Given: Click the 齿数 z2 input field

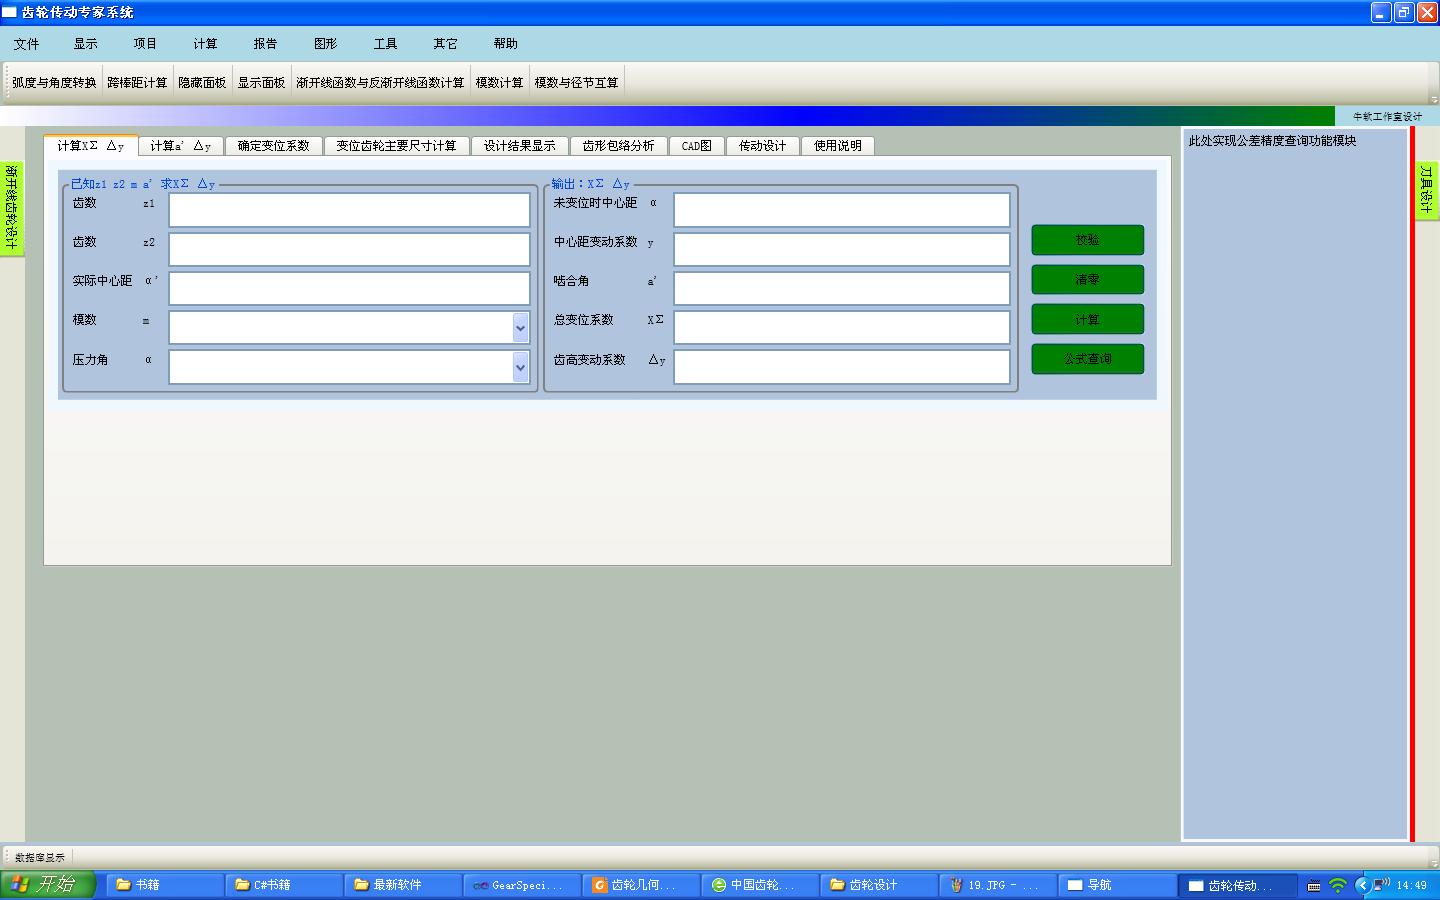Looking at the screenshot, I should 349,249.
